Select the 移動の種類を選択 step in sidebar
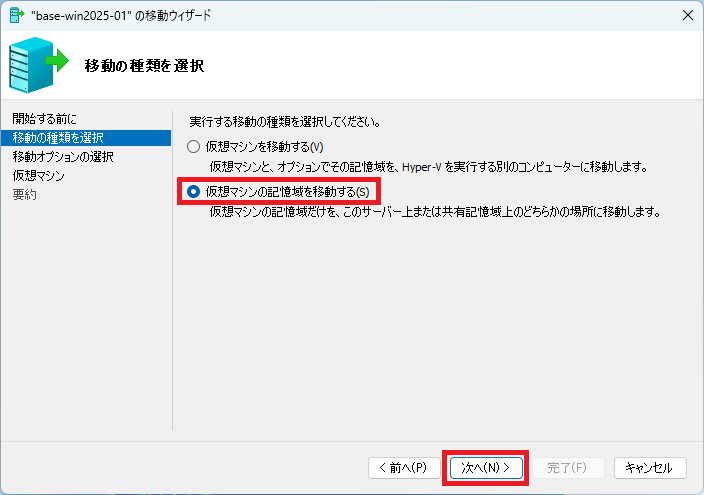Viewport: 704px width, 495px height. (x=86, y=138)
